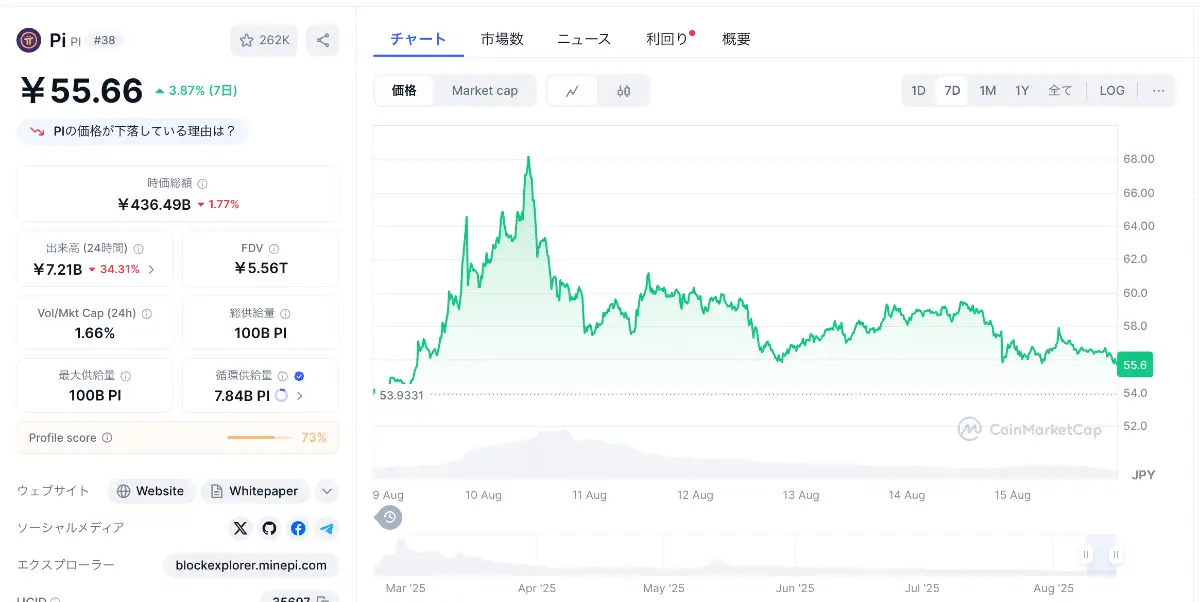The image size is (1200, 602).
Task: Toggle LOG scale on the chart
Action: (x=1112, y=90)
